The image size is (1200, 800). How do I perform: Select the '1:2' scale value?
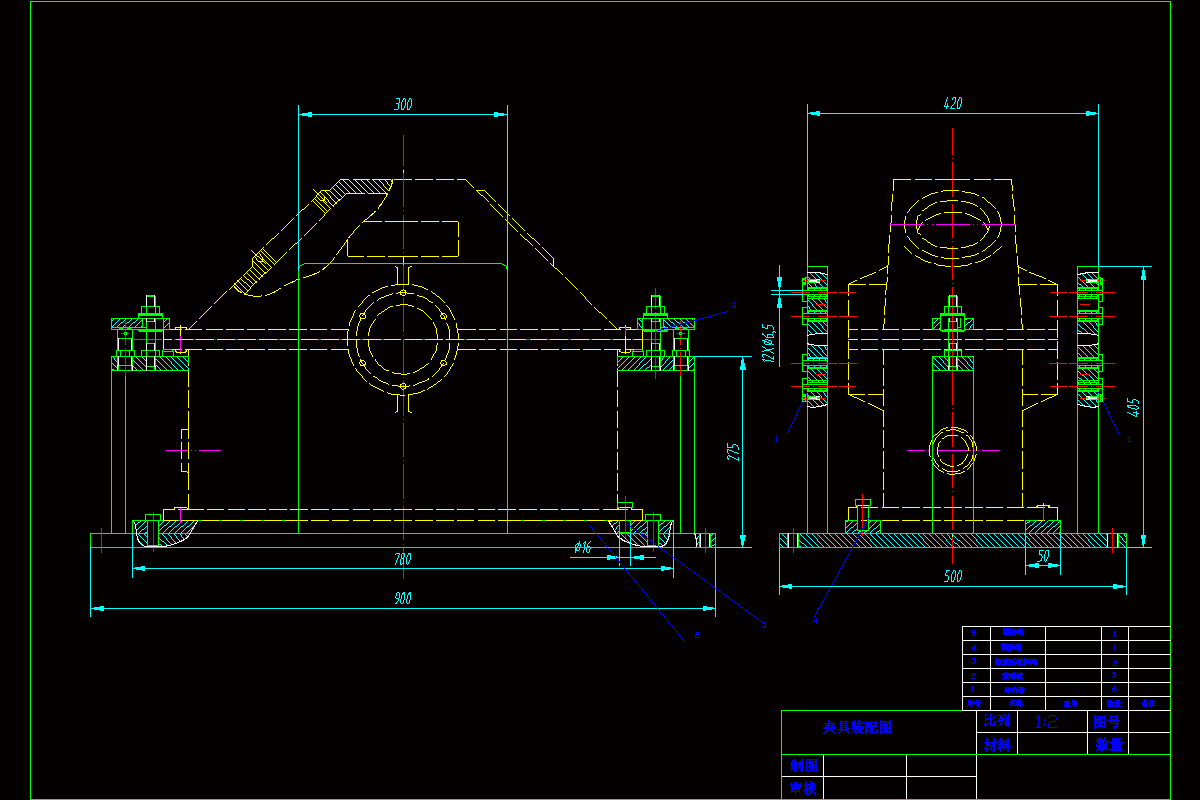point(1046,722)
